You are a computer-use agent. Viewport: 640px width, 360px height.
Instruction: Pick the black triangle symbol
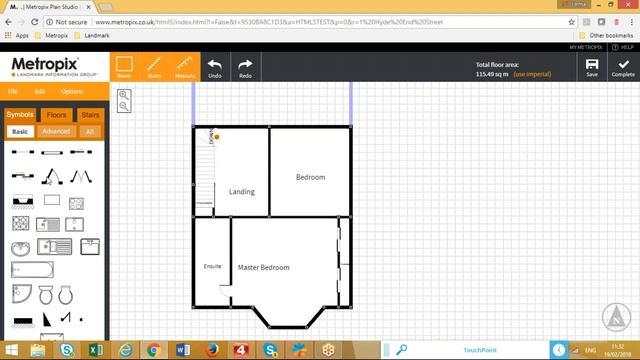(47, 319)
